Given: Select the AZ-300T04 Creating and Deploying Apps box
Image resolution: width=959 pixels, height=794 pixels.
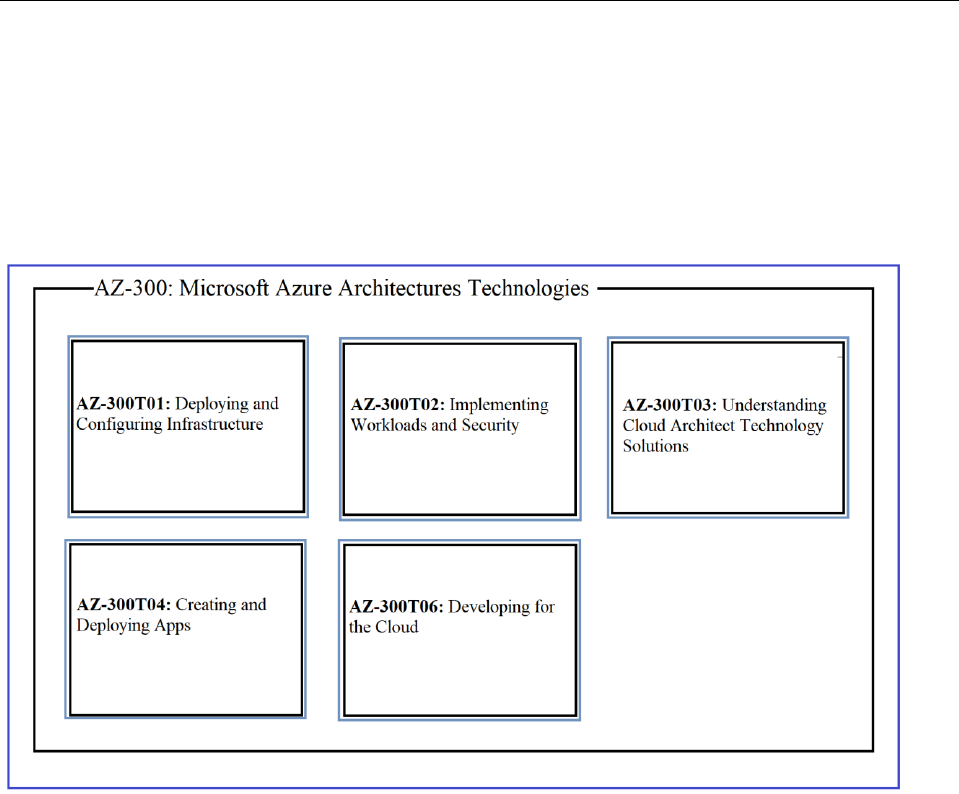Looking at the screenshot, I should [185, 629].
